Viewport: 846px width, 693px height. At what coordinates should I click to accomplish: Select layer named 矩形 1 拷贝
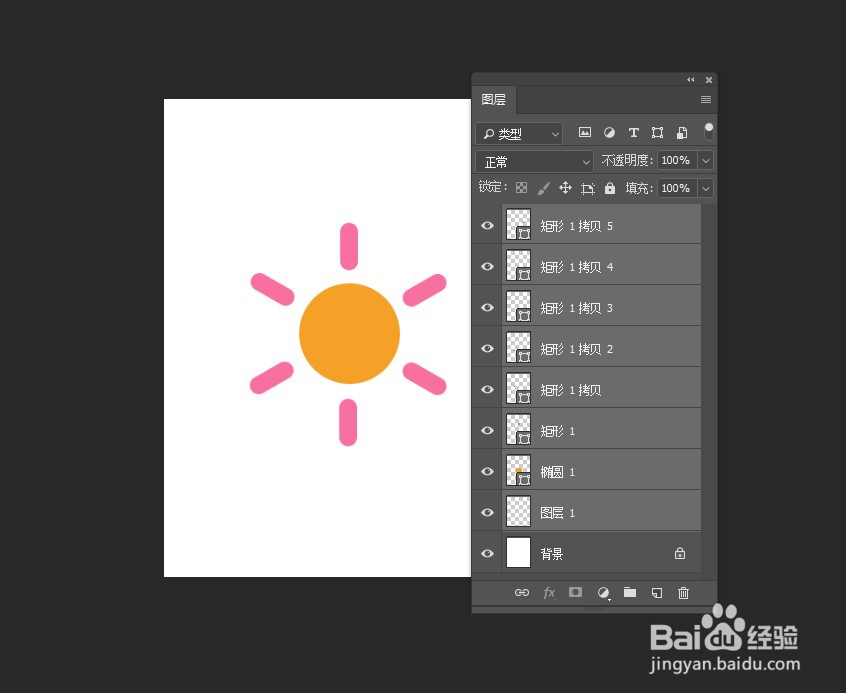pyautogui.click(x=570, y=390)
